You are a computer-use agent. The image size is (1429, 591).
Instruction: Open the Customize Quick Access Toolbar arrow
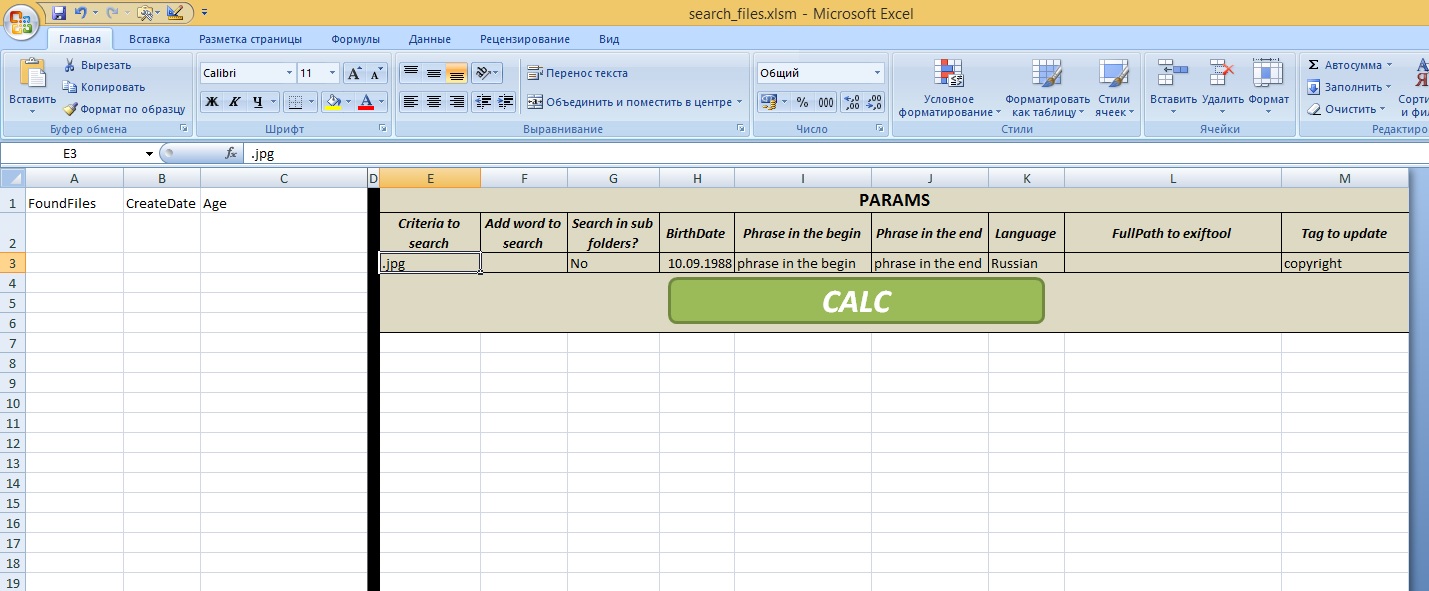tap(204, 13)
